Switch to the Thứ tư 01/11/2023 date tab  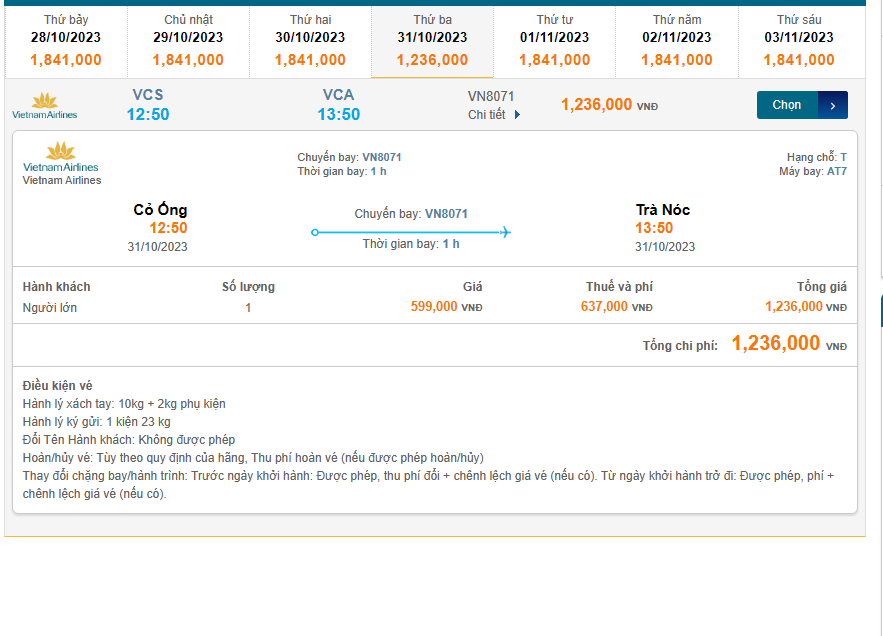(554, 36)
